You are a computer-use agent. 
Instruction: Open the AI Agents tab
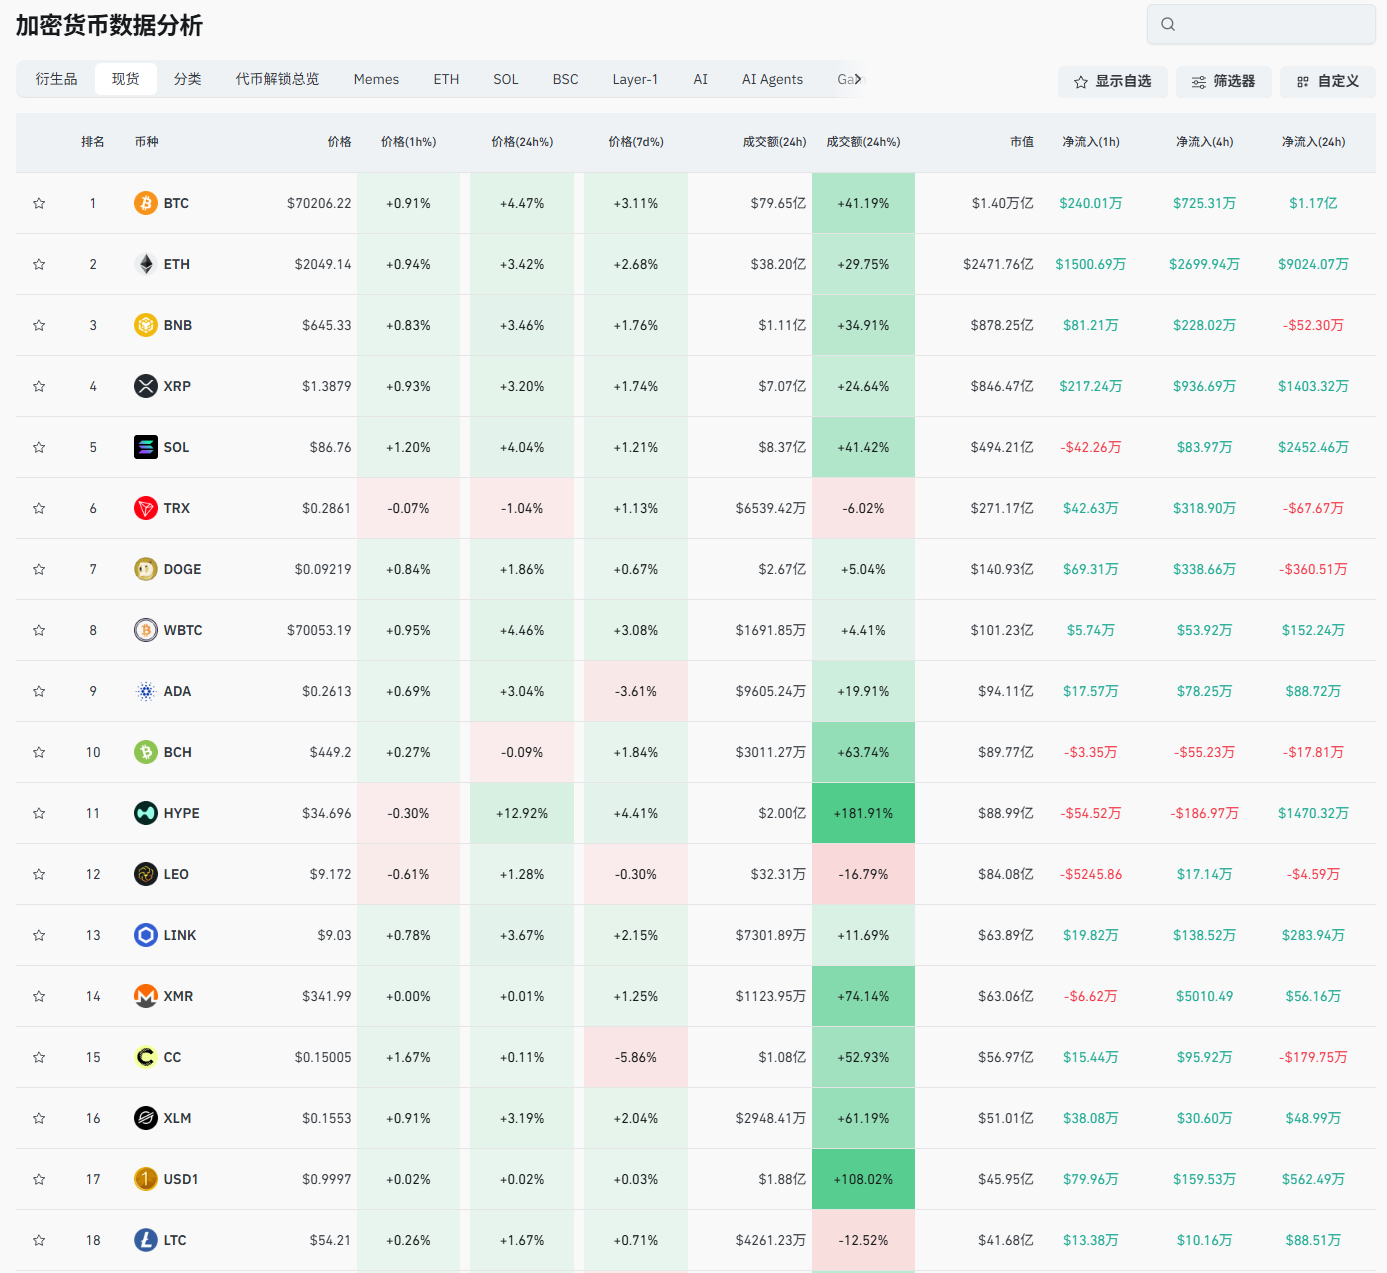tap(772, 79)
